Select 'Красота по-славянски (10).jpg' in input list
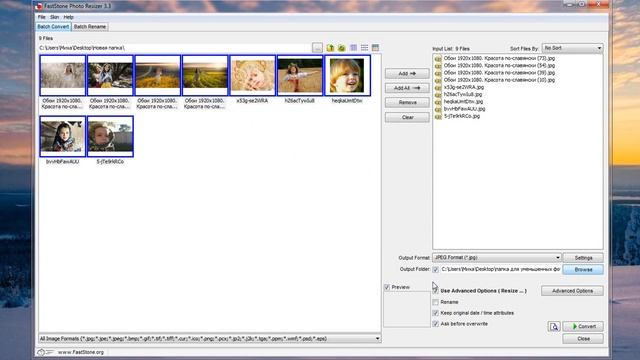The image size is (640, 360). click(499, 80)
